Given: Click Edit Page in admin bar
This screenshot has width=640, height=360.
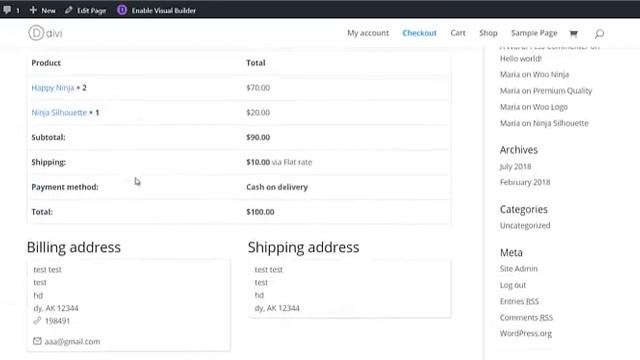Looking at the screenshot, I should click(x=91, y=11).
